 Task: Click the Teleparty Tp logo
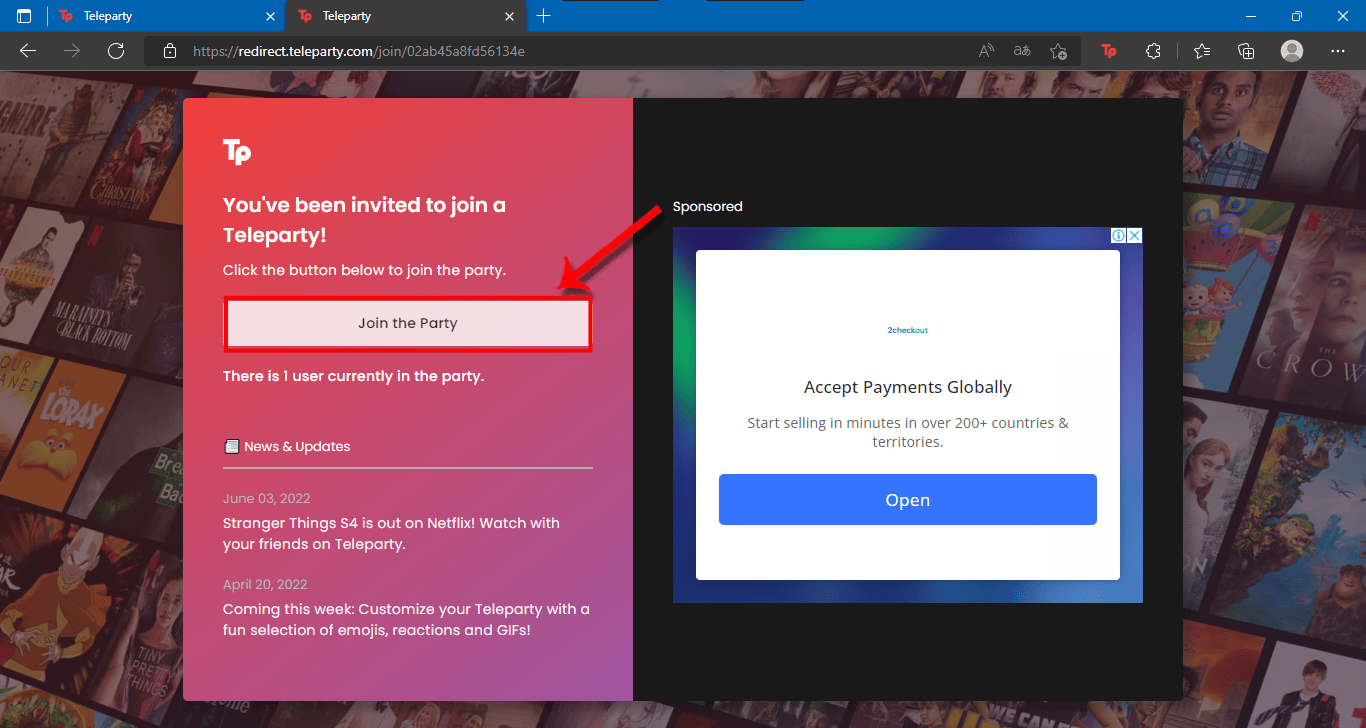(x=237, y=152)
